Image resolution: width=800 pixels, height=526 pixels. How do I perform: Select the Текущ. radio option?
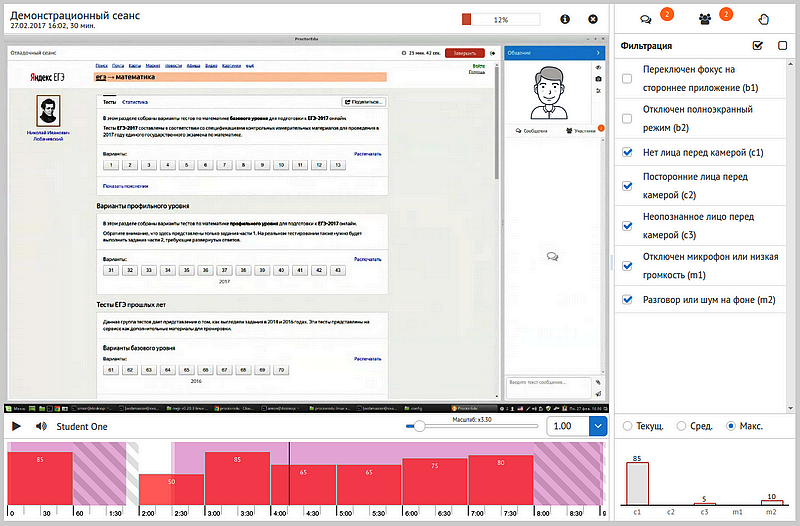[x=628, y=426]
